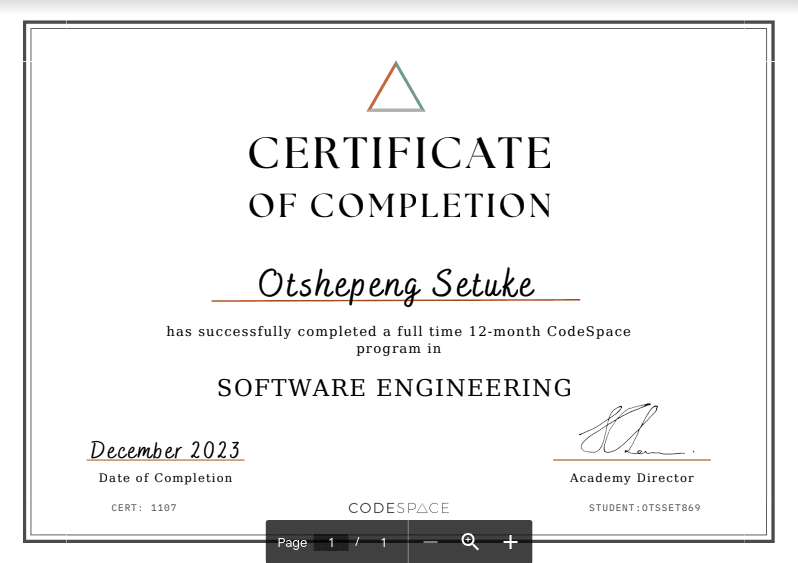Screen dimensions: 798x563
Task: Click the 'December 2023' date
Action: tap(165, 450)
